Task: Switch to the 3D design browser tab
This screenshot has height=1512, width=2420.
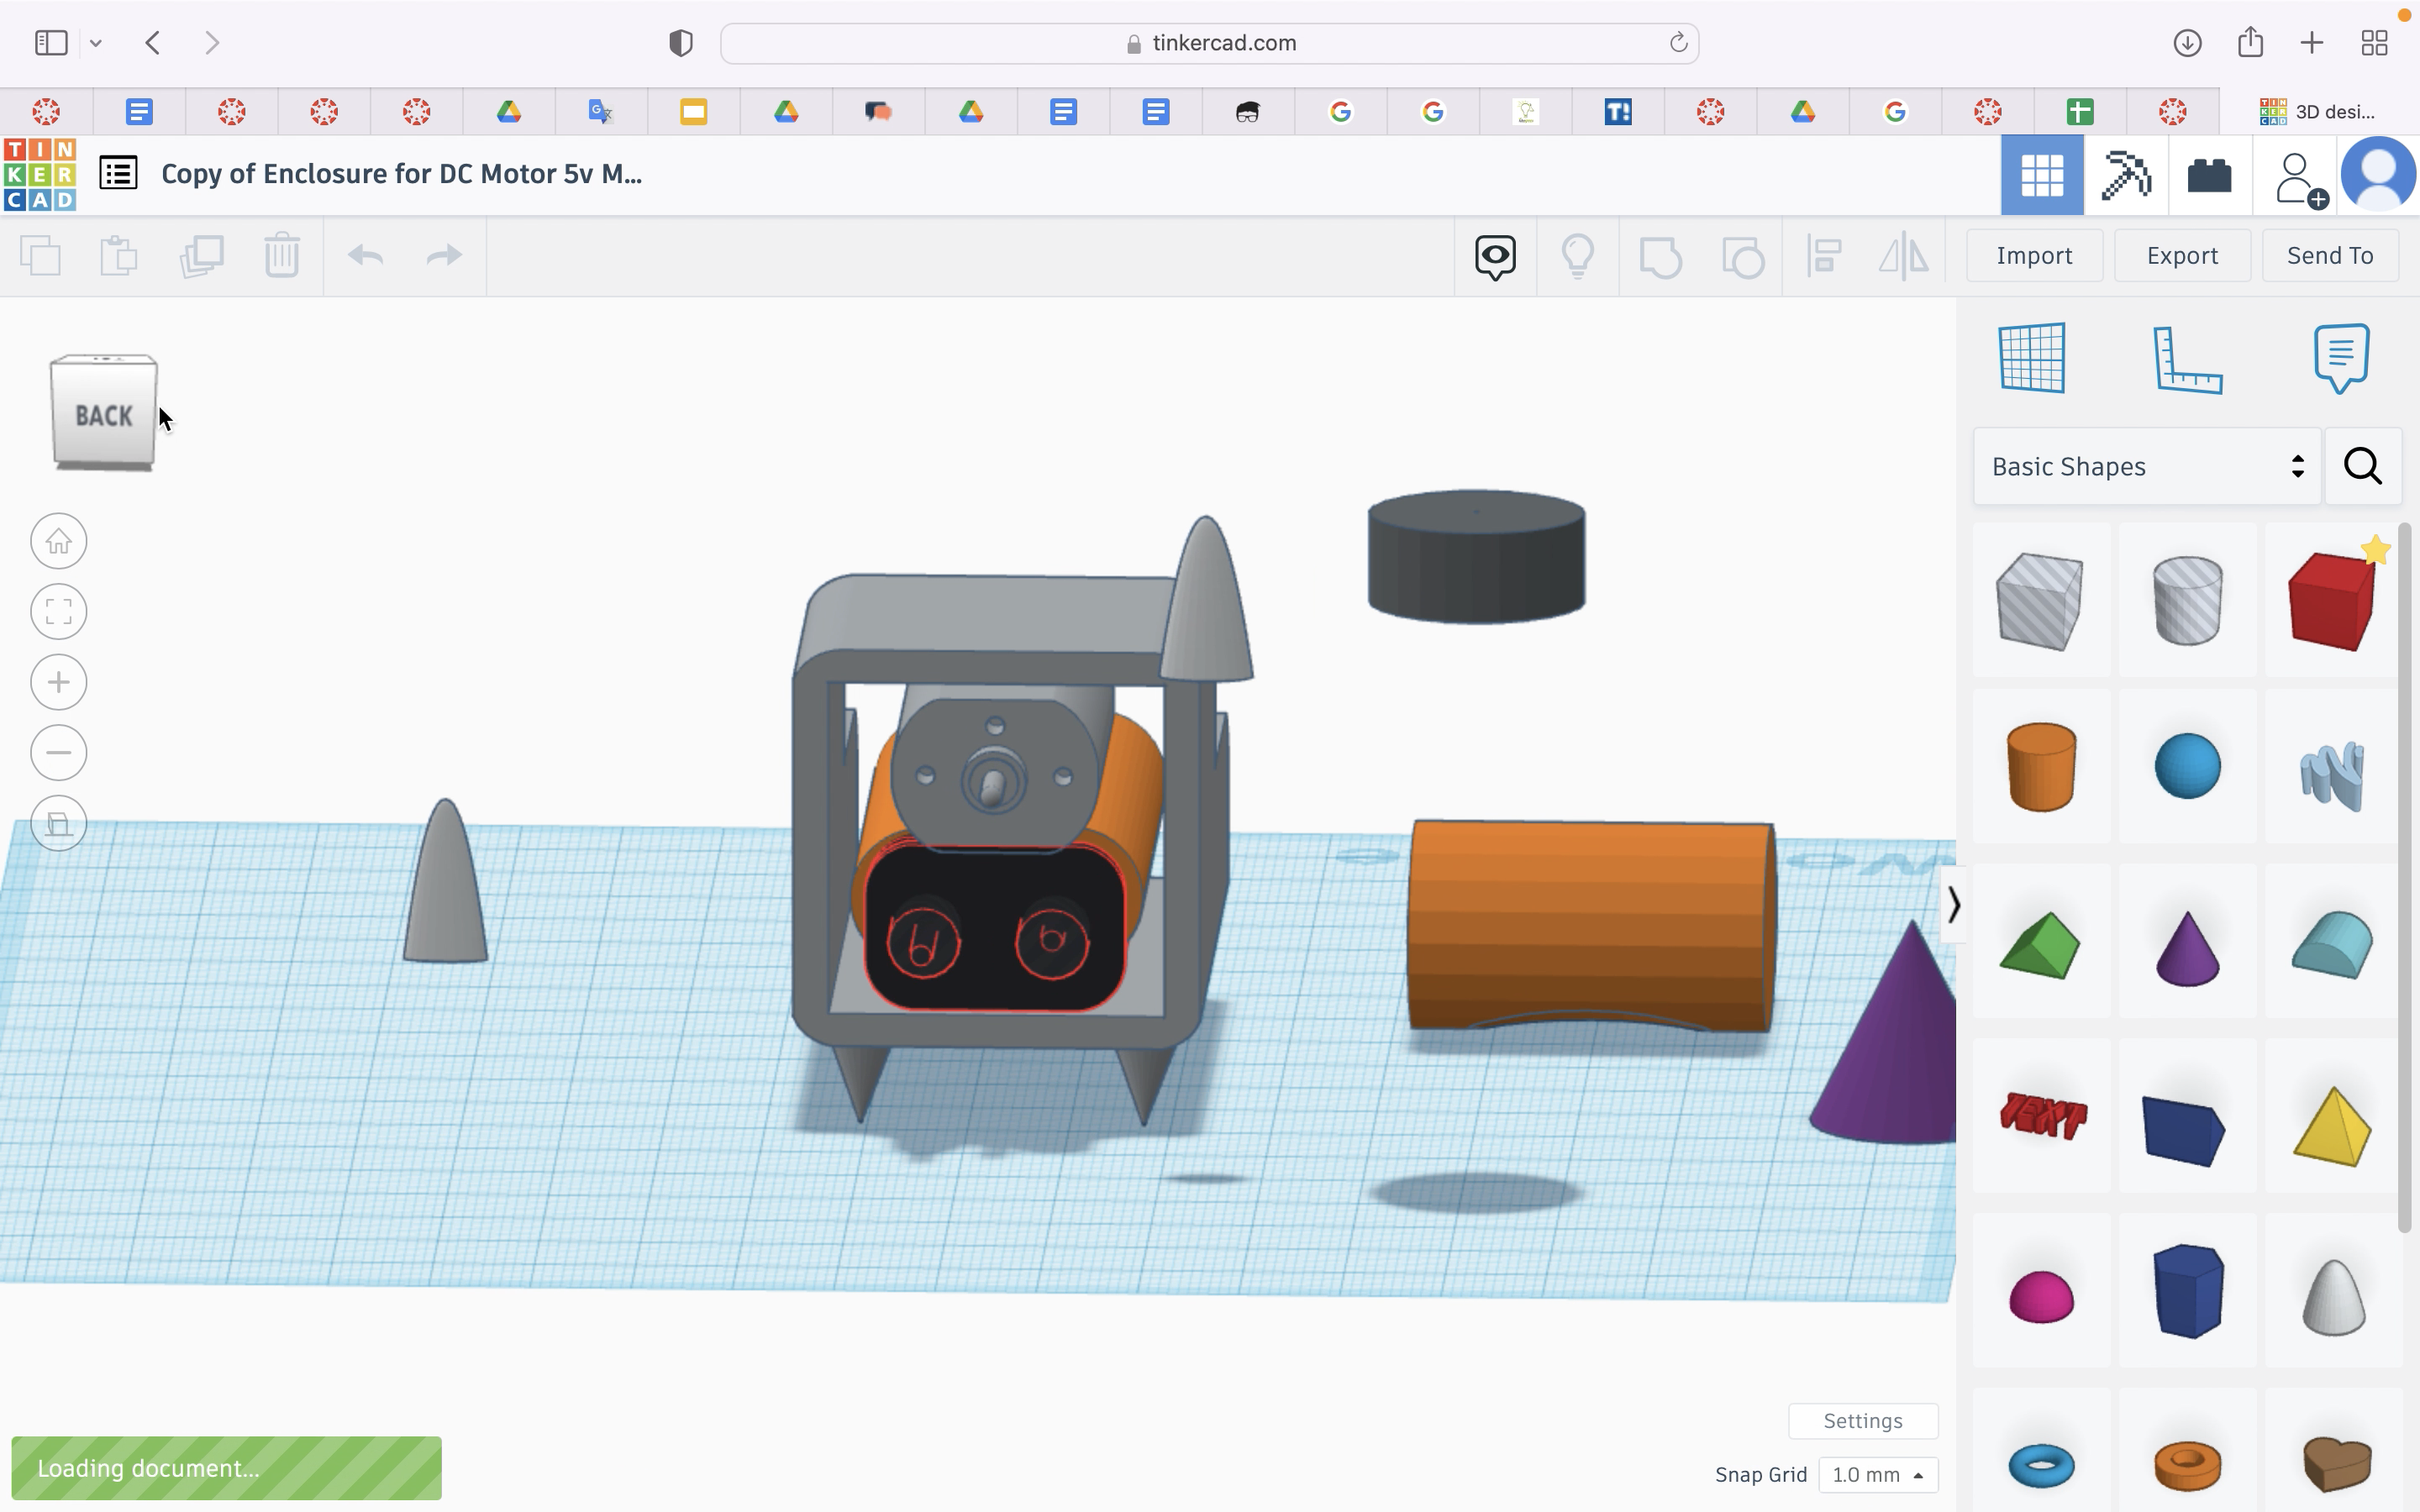Action: 2318,111
